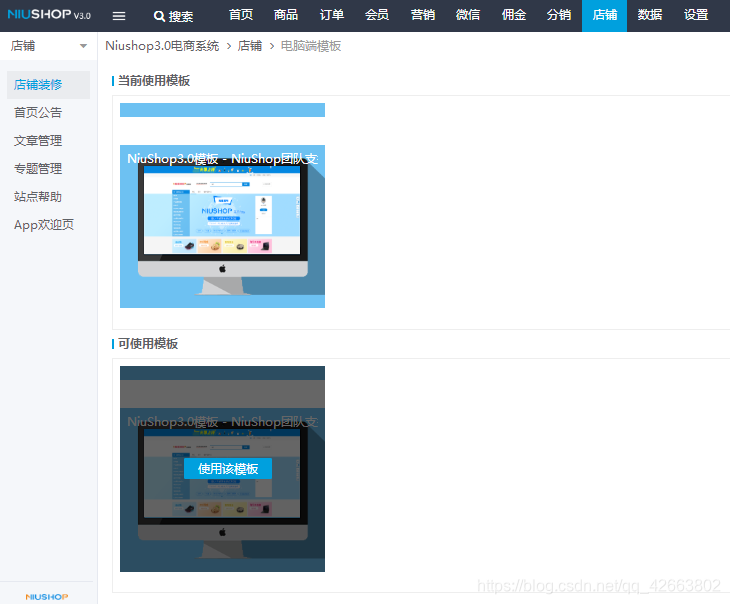Viewport: 730px width, 604px height.
Task: Click the NIUSHOP V3.0 logo
Action: tap(49, 14)
